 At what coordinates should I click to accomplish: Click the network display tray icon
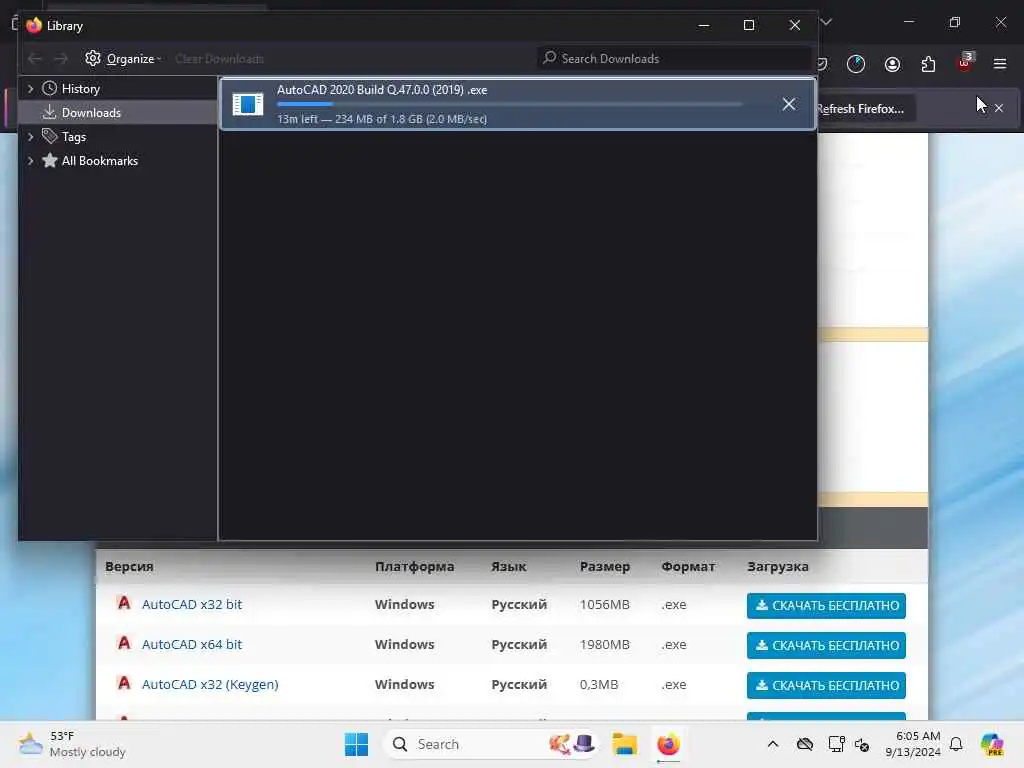[836, 744]
